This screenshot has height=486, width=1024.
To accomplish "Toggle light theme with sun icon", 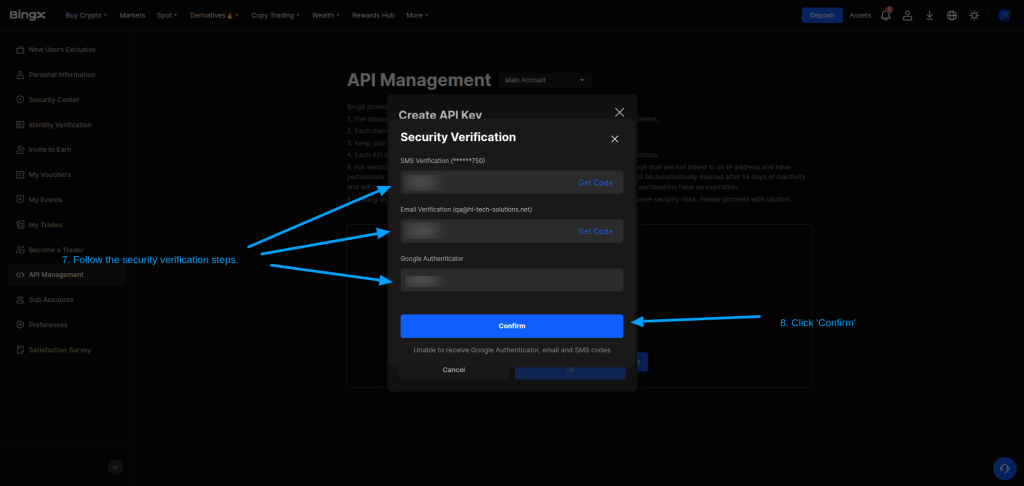I will (974, 15).
